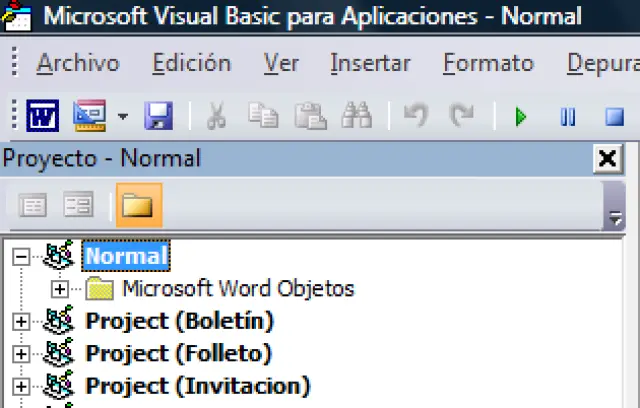640x408 pixels.
Task: Save the Normal project with the floppy icon
Action: (158, 116)
